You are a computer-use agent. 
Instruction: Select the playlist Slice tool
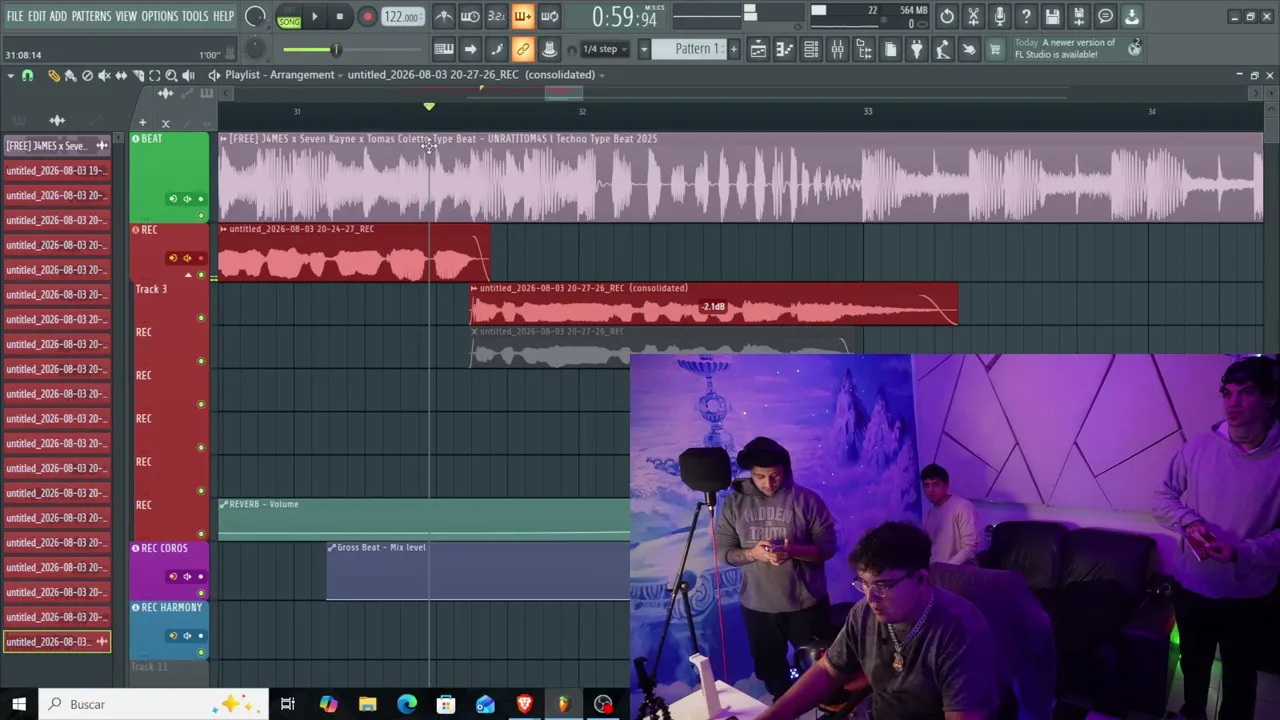[138, 75]
